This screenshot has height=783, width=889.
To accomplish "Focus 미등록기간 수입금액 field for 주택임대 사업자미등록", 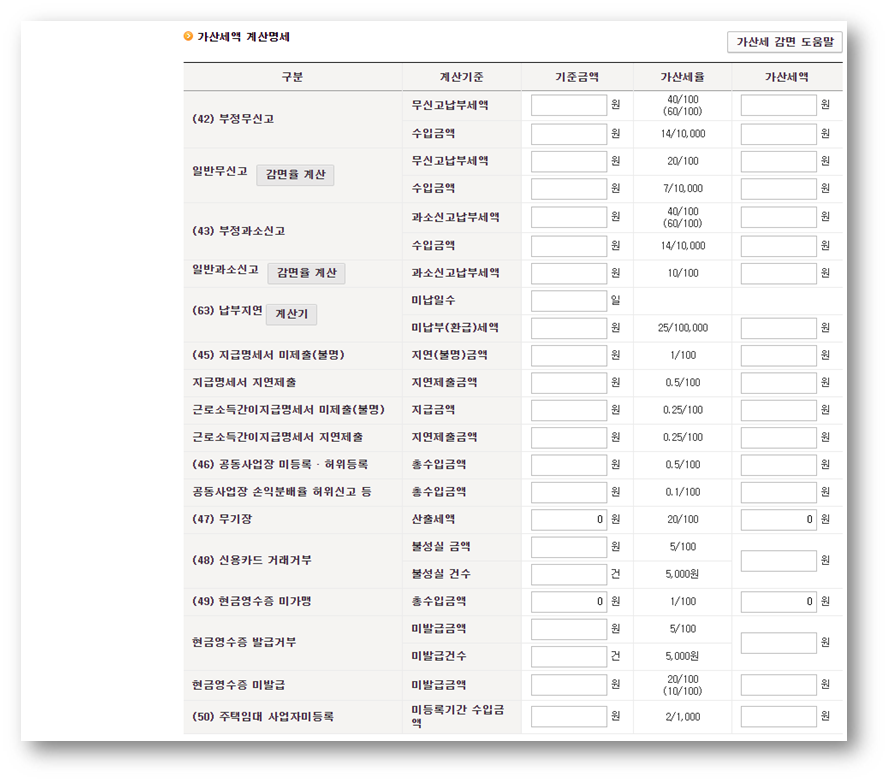I will [x=569, y=717].
